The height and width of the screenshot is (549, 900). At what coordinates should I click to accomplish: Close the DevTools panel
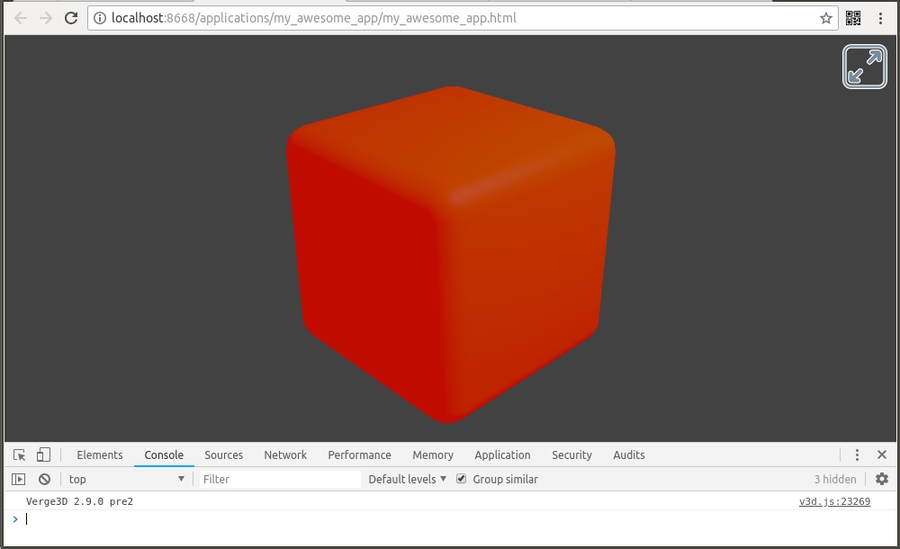[881, 455]
